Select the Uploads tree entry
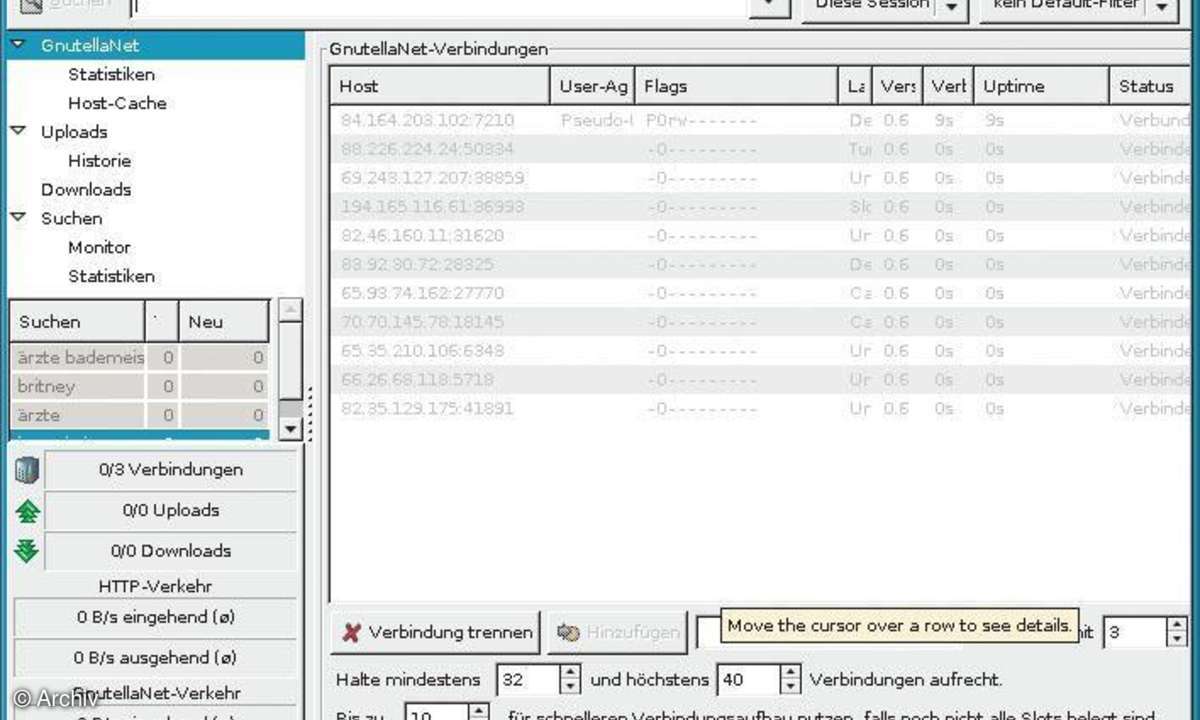The width and height of the screenshot is (1200, 720). click(74, 132)
